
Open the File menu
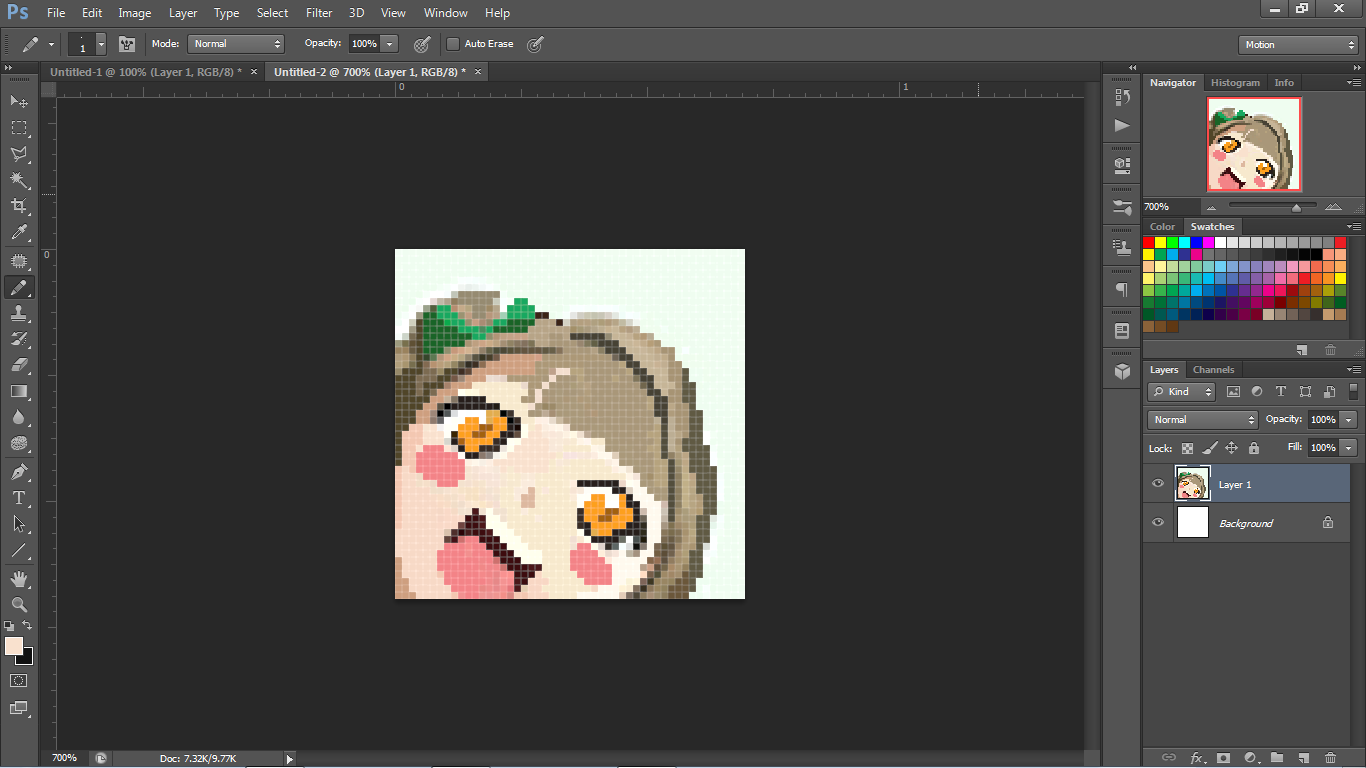click(x=56, y=13)
